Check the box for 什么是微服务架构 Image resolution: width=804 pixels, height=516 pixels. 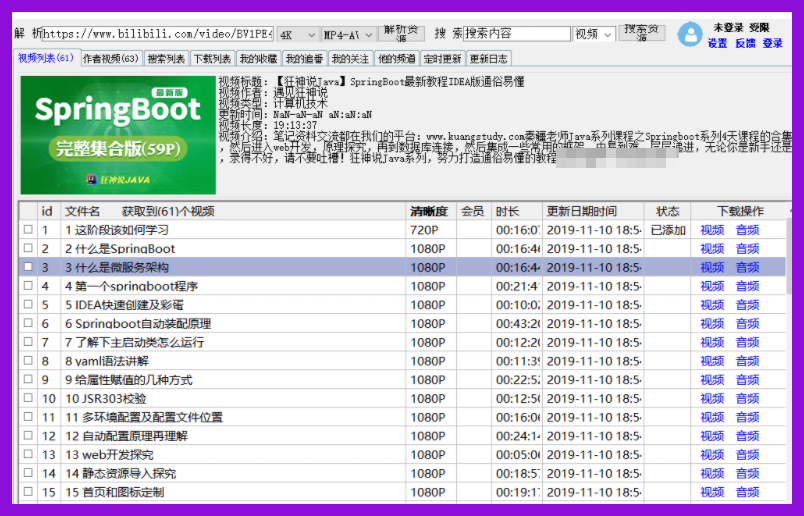click(28, 267)
